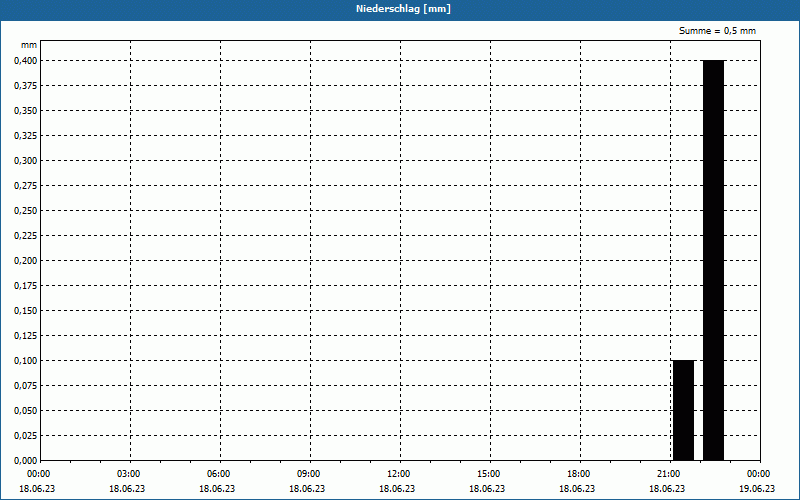Click the 21:00 time label
Image resolution: width=800 pixels, height=500 pixels.
(x=669, y=474)
